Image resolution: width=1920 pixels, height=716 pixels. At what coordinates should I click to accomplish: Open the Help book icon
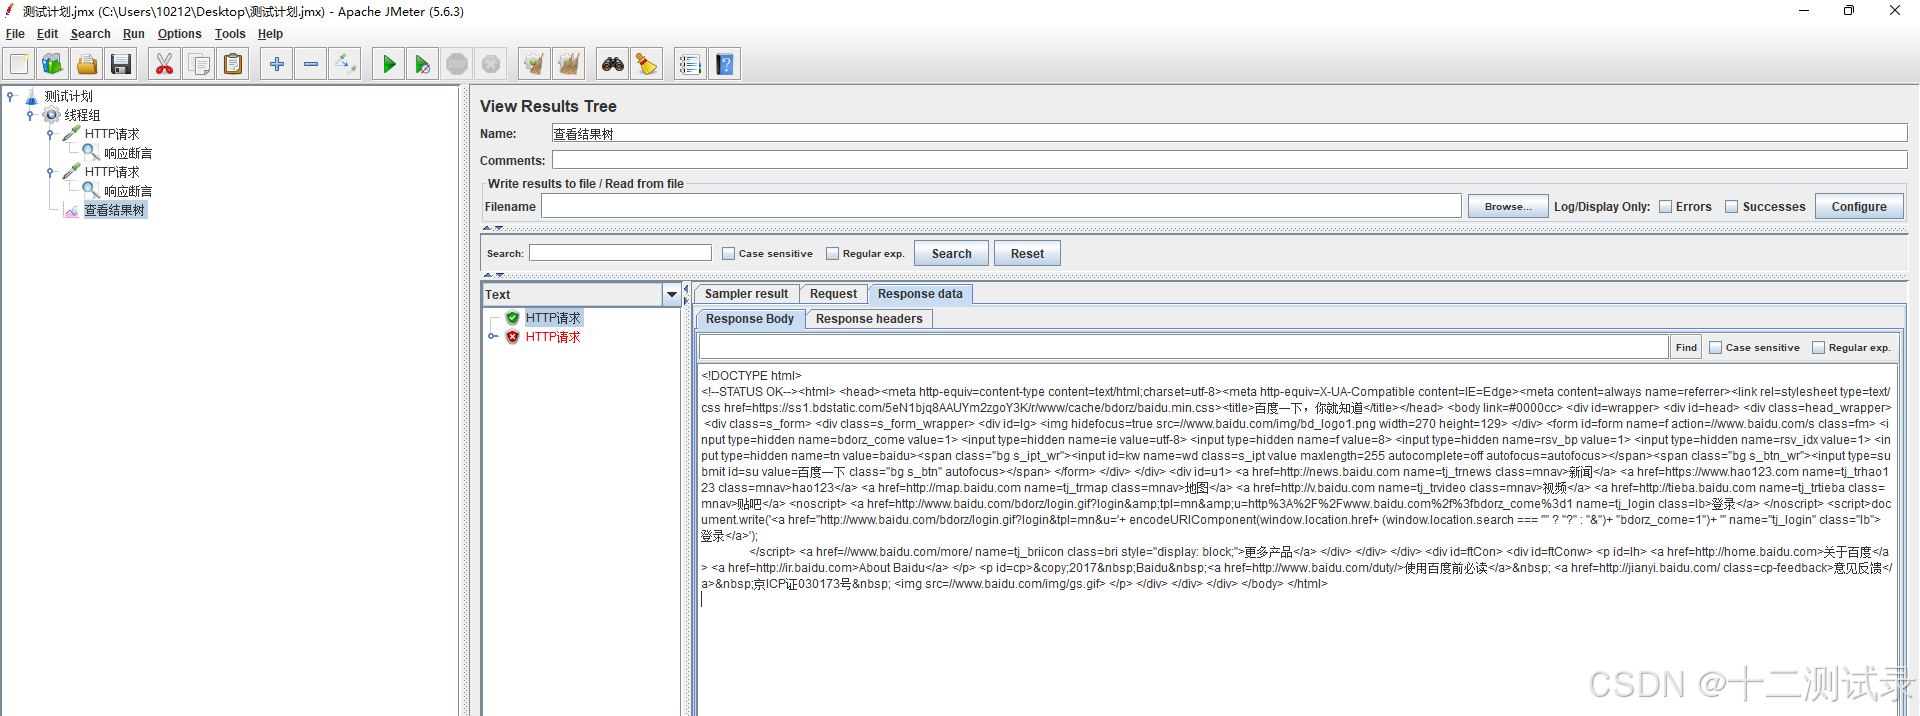[725, 64]
